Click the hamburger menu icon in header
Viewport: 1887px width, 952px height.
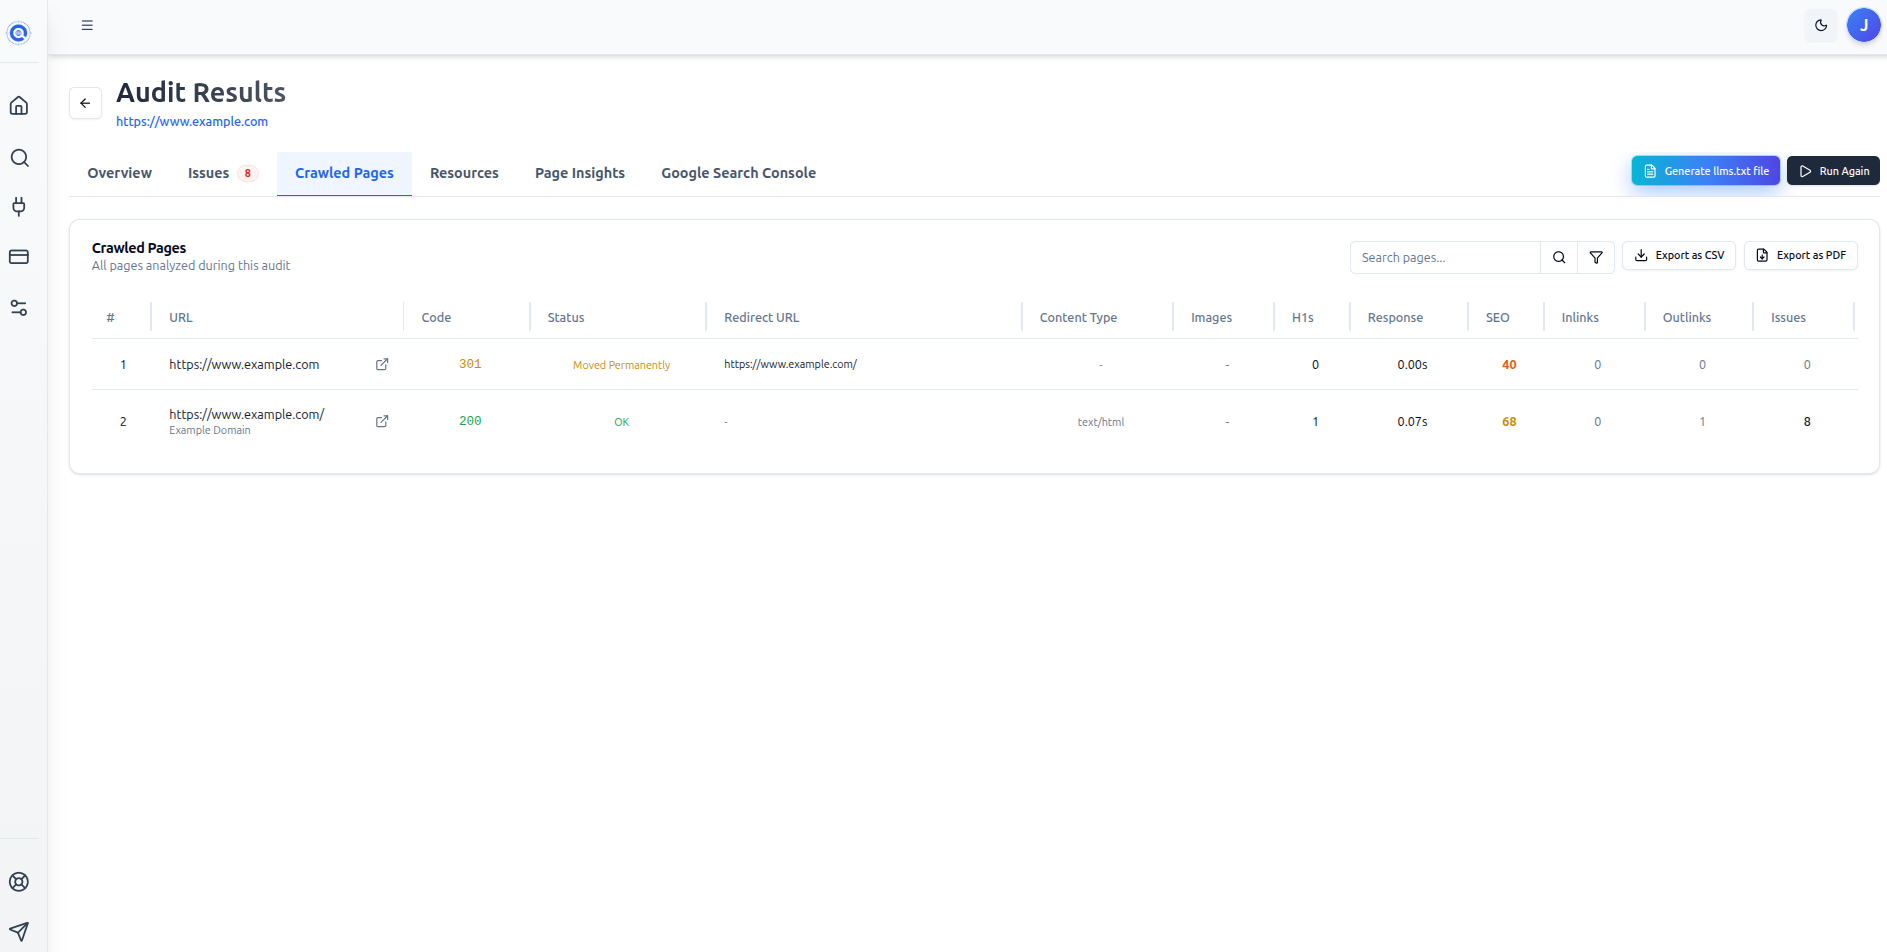tap(87, 25)
